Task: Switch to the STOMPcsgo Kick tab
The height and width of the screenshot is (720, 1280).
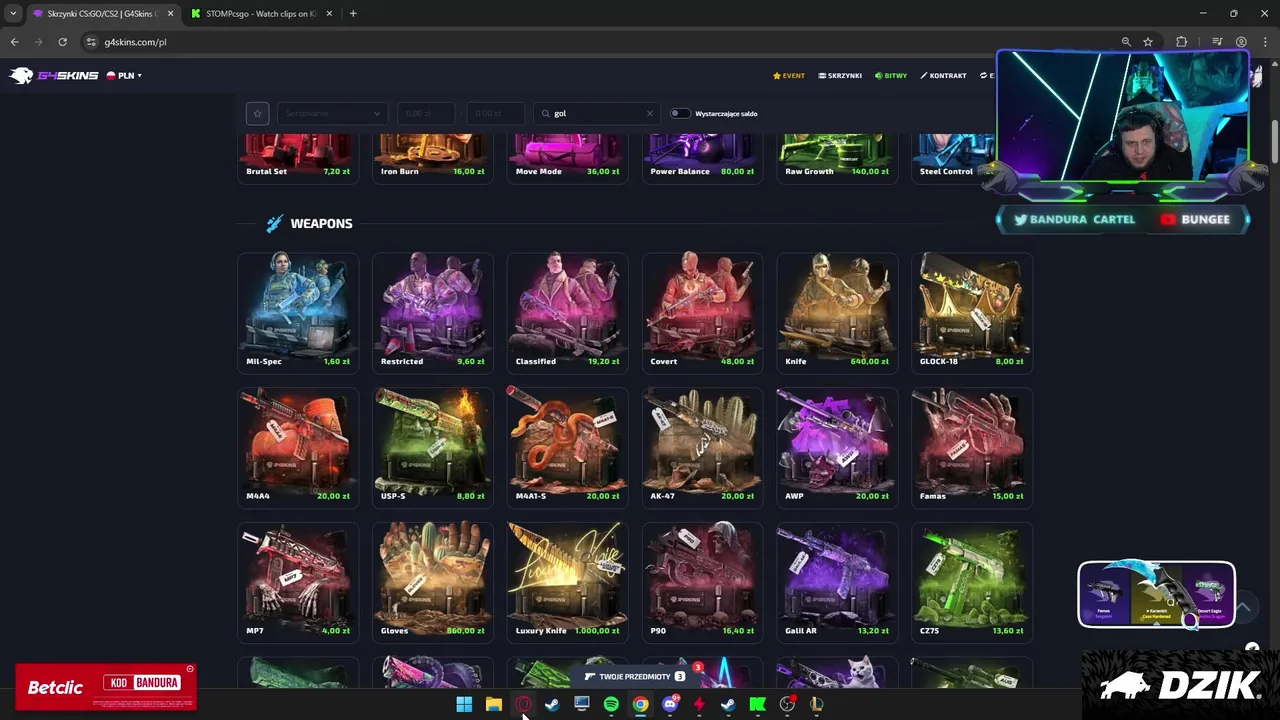Action: pyautogui.click(x=262, y=14)
